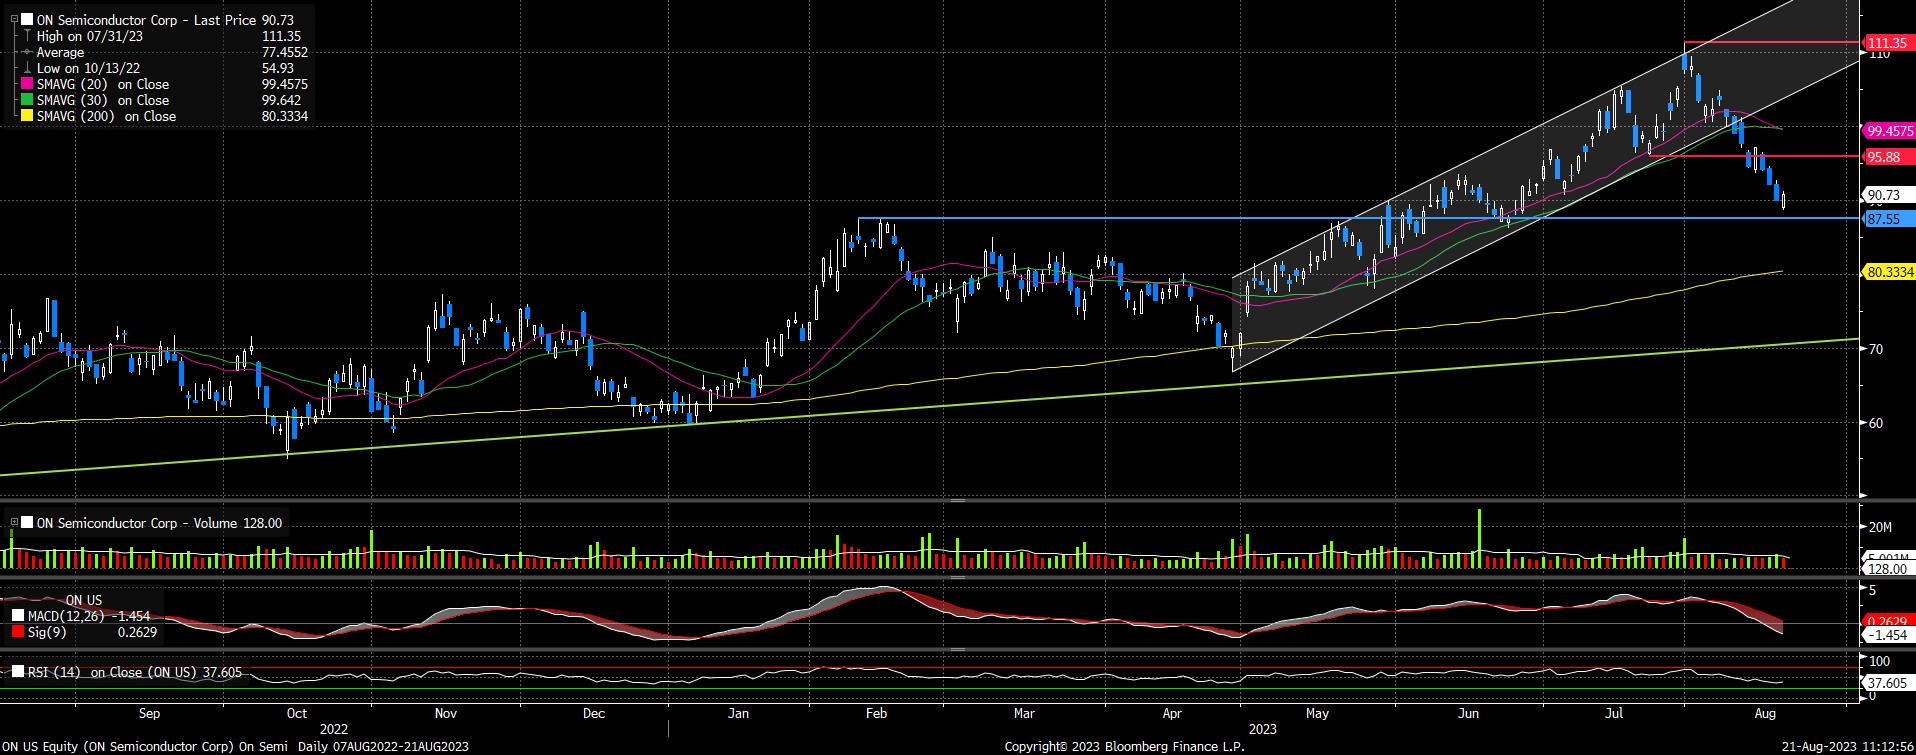Click the white RSI (14) swatch
1916x755 pixels.
click(17, 672)
